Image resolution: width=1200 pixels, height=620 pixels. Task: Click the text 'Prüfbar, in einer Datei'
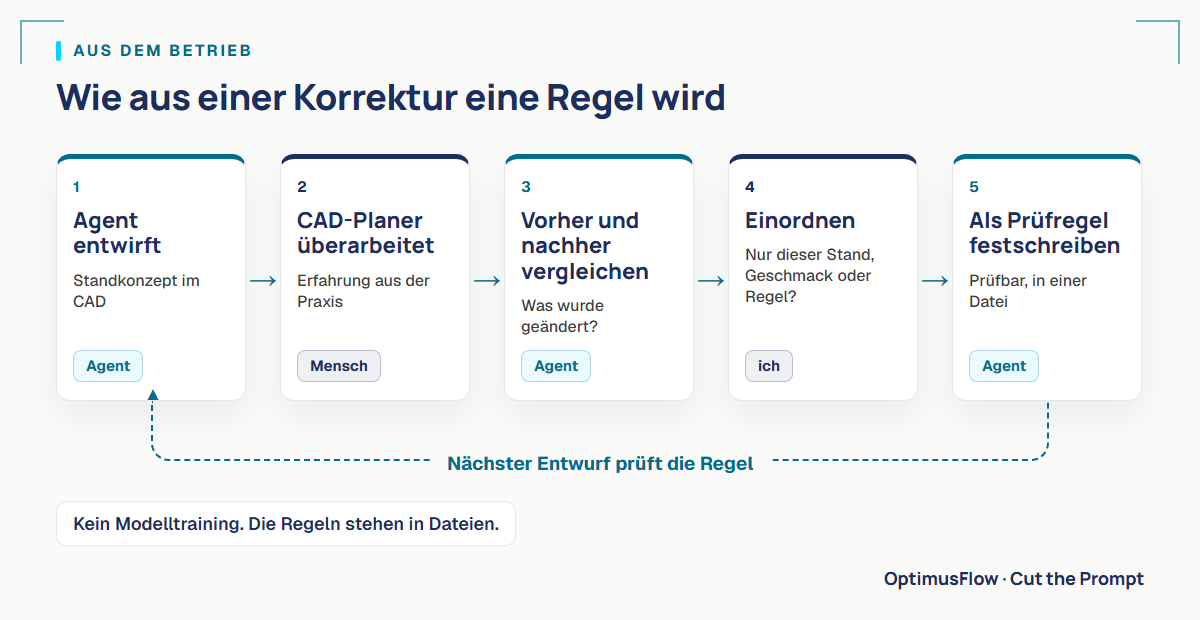[x=1028, y=291]
